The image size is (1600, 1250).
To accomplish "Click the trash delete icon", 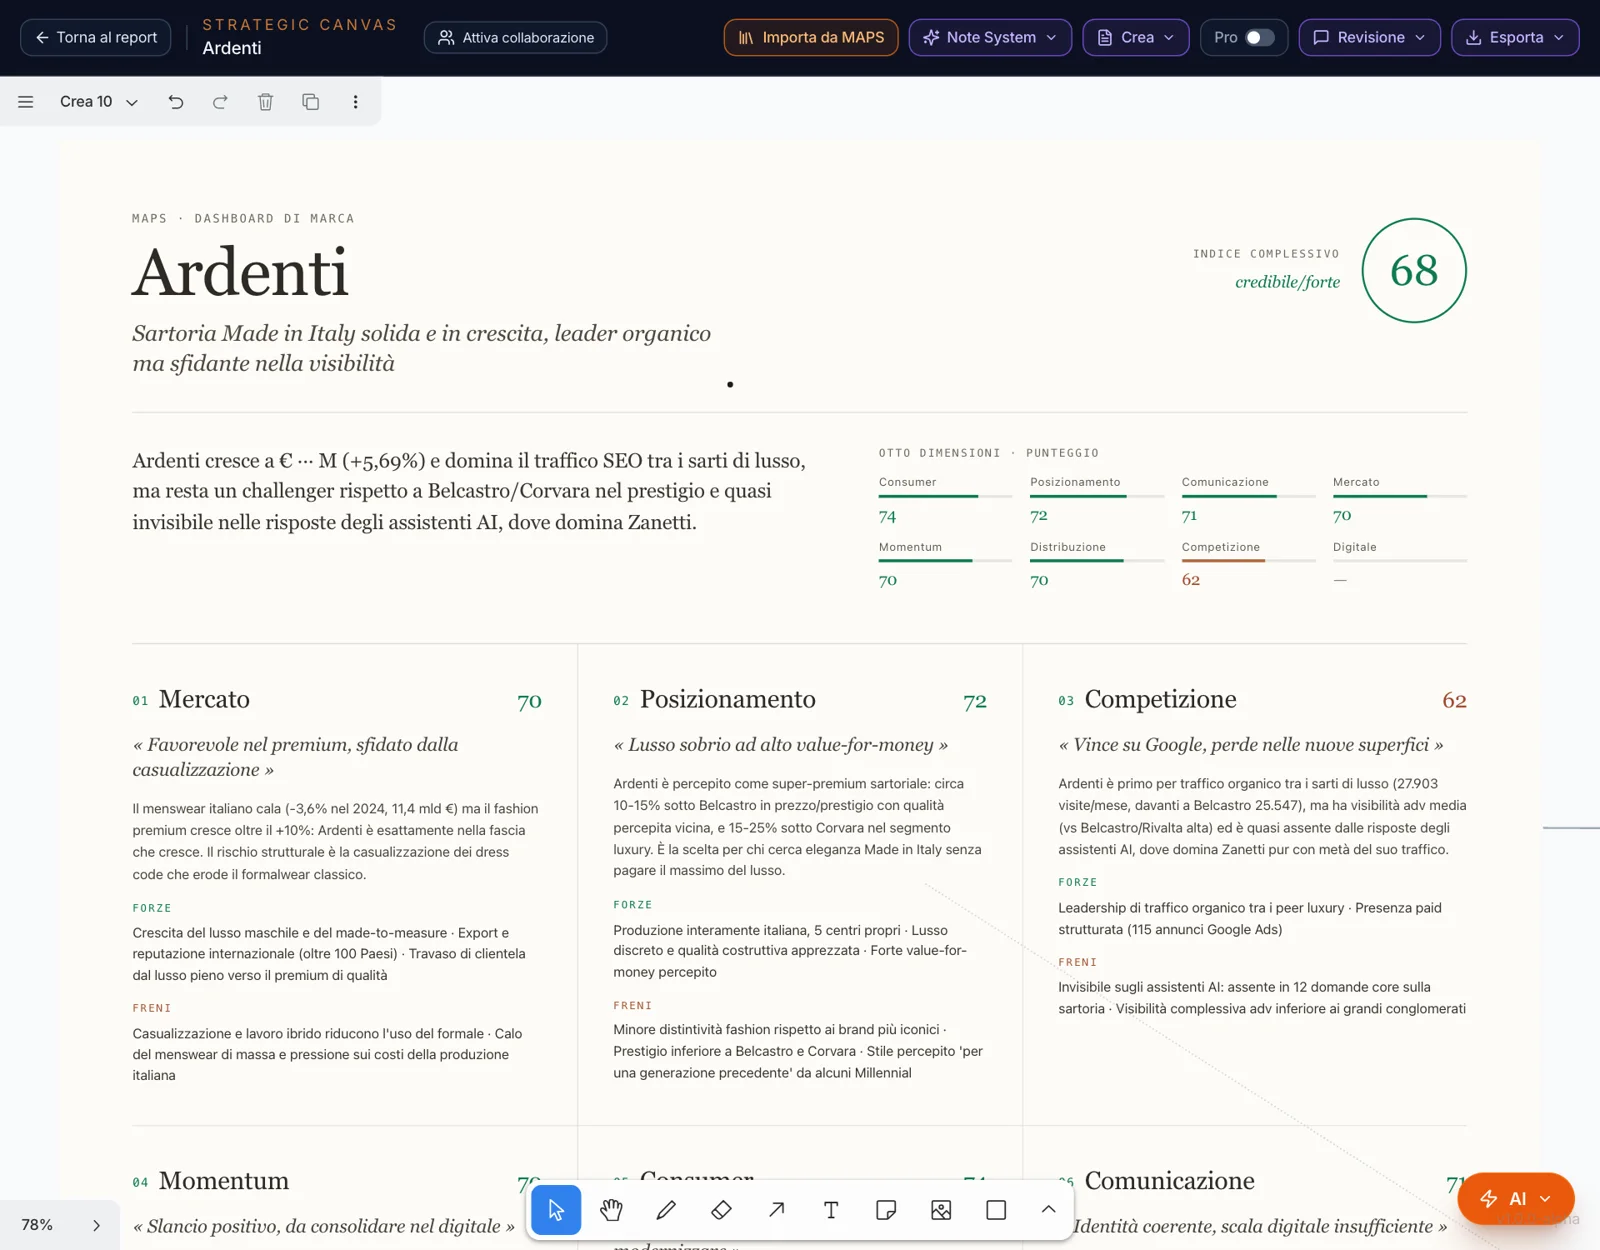I will tap(265, 102).
